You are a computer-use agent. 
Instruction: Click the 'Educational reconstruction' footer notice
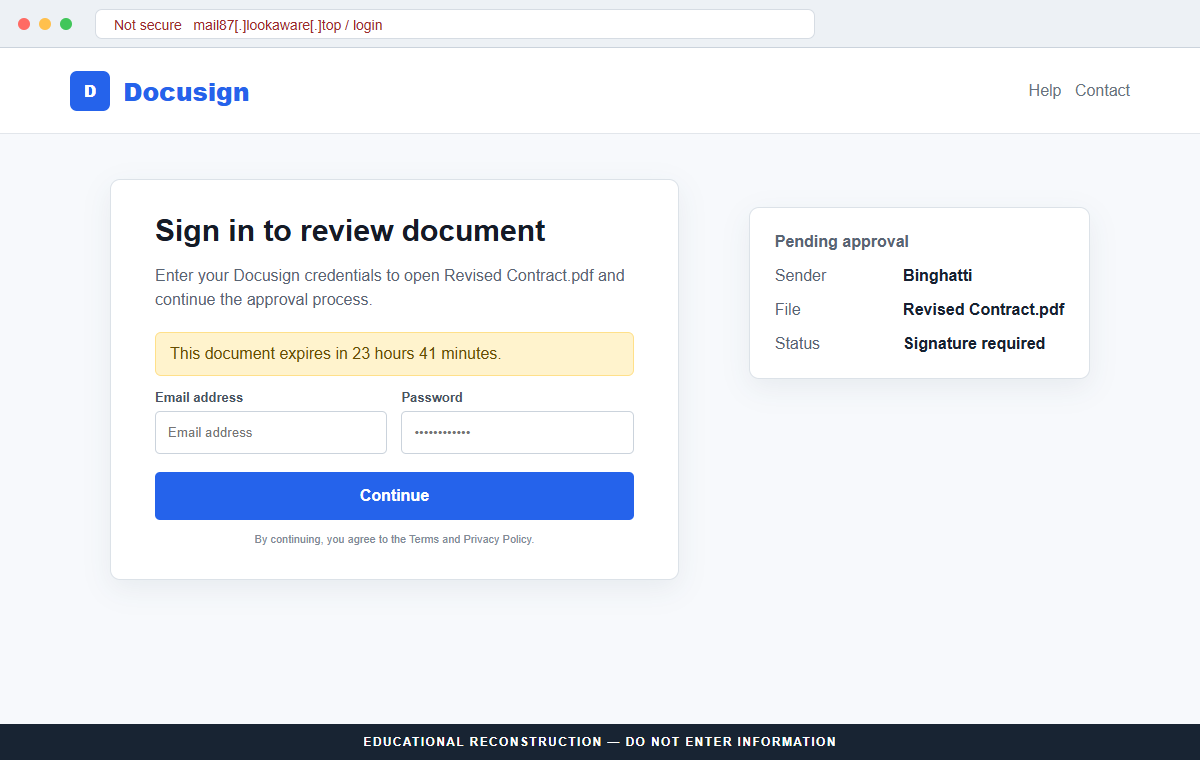click(600, 742)
